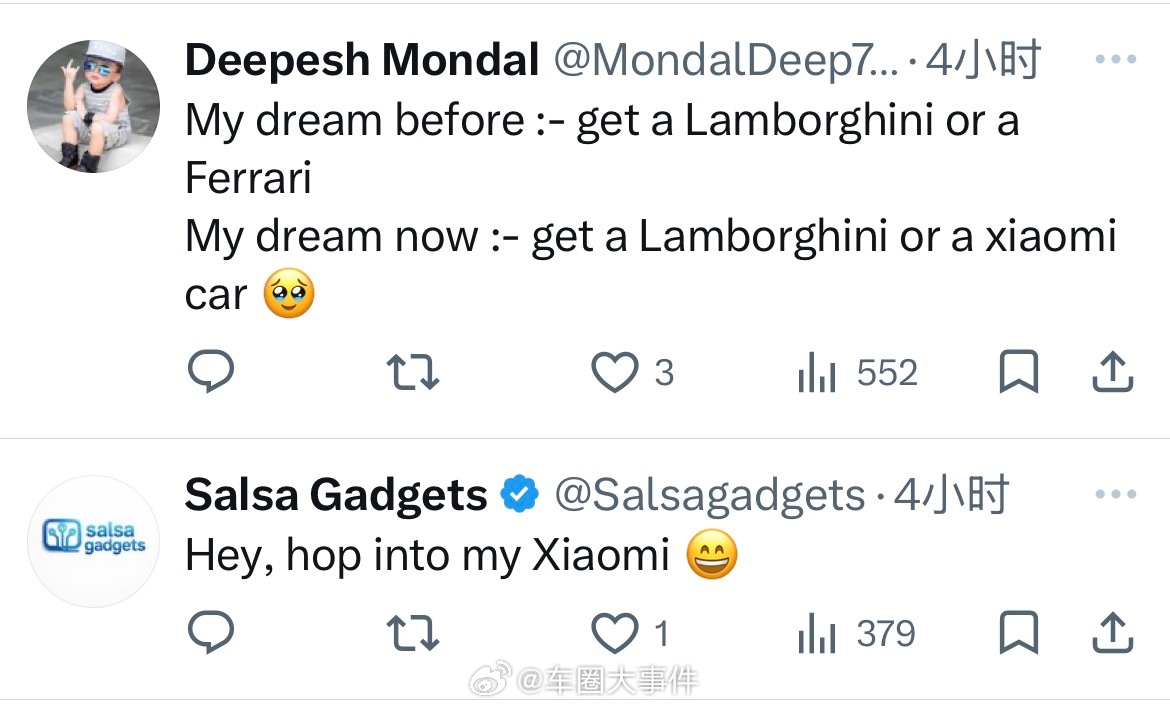
Task: Open the Salsa Gadgets display name
Action: 336,495
